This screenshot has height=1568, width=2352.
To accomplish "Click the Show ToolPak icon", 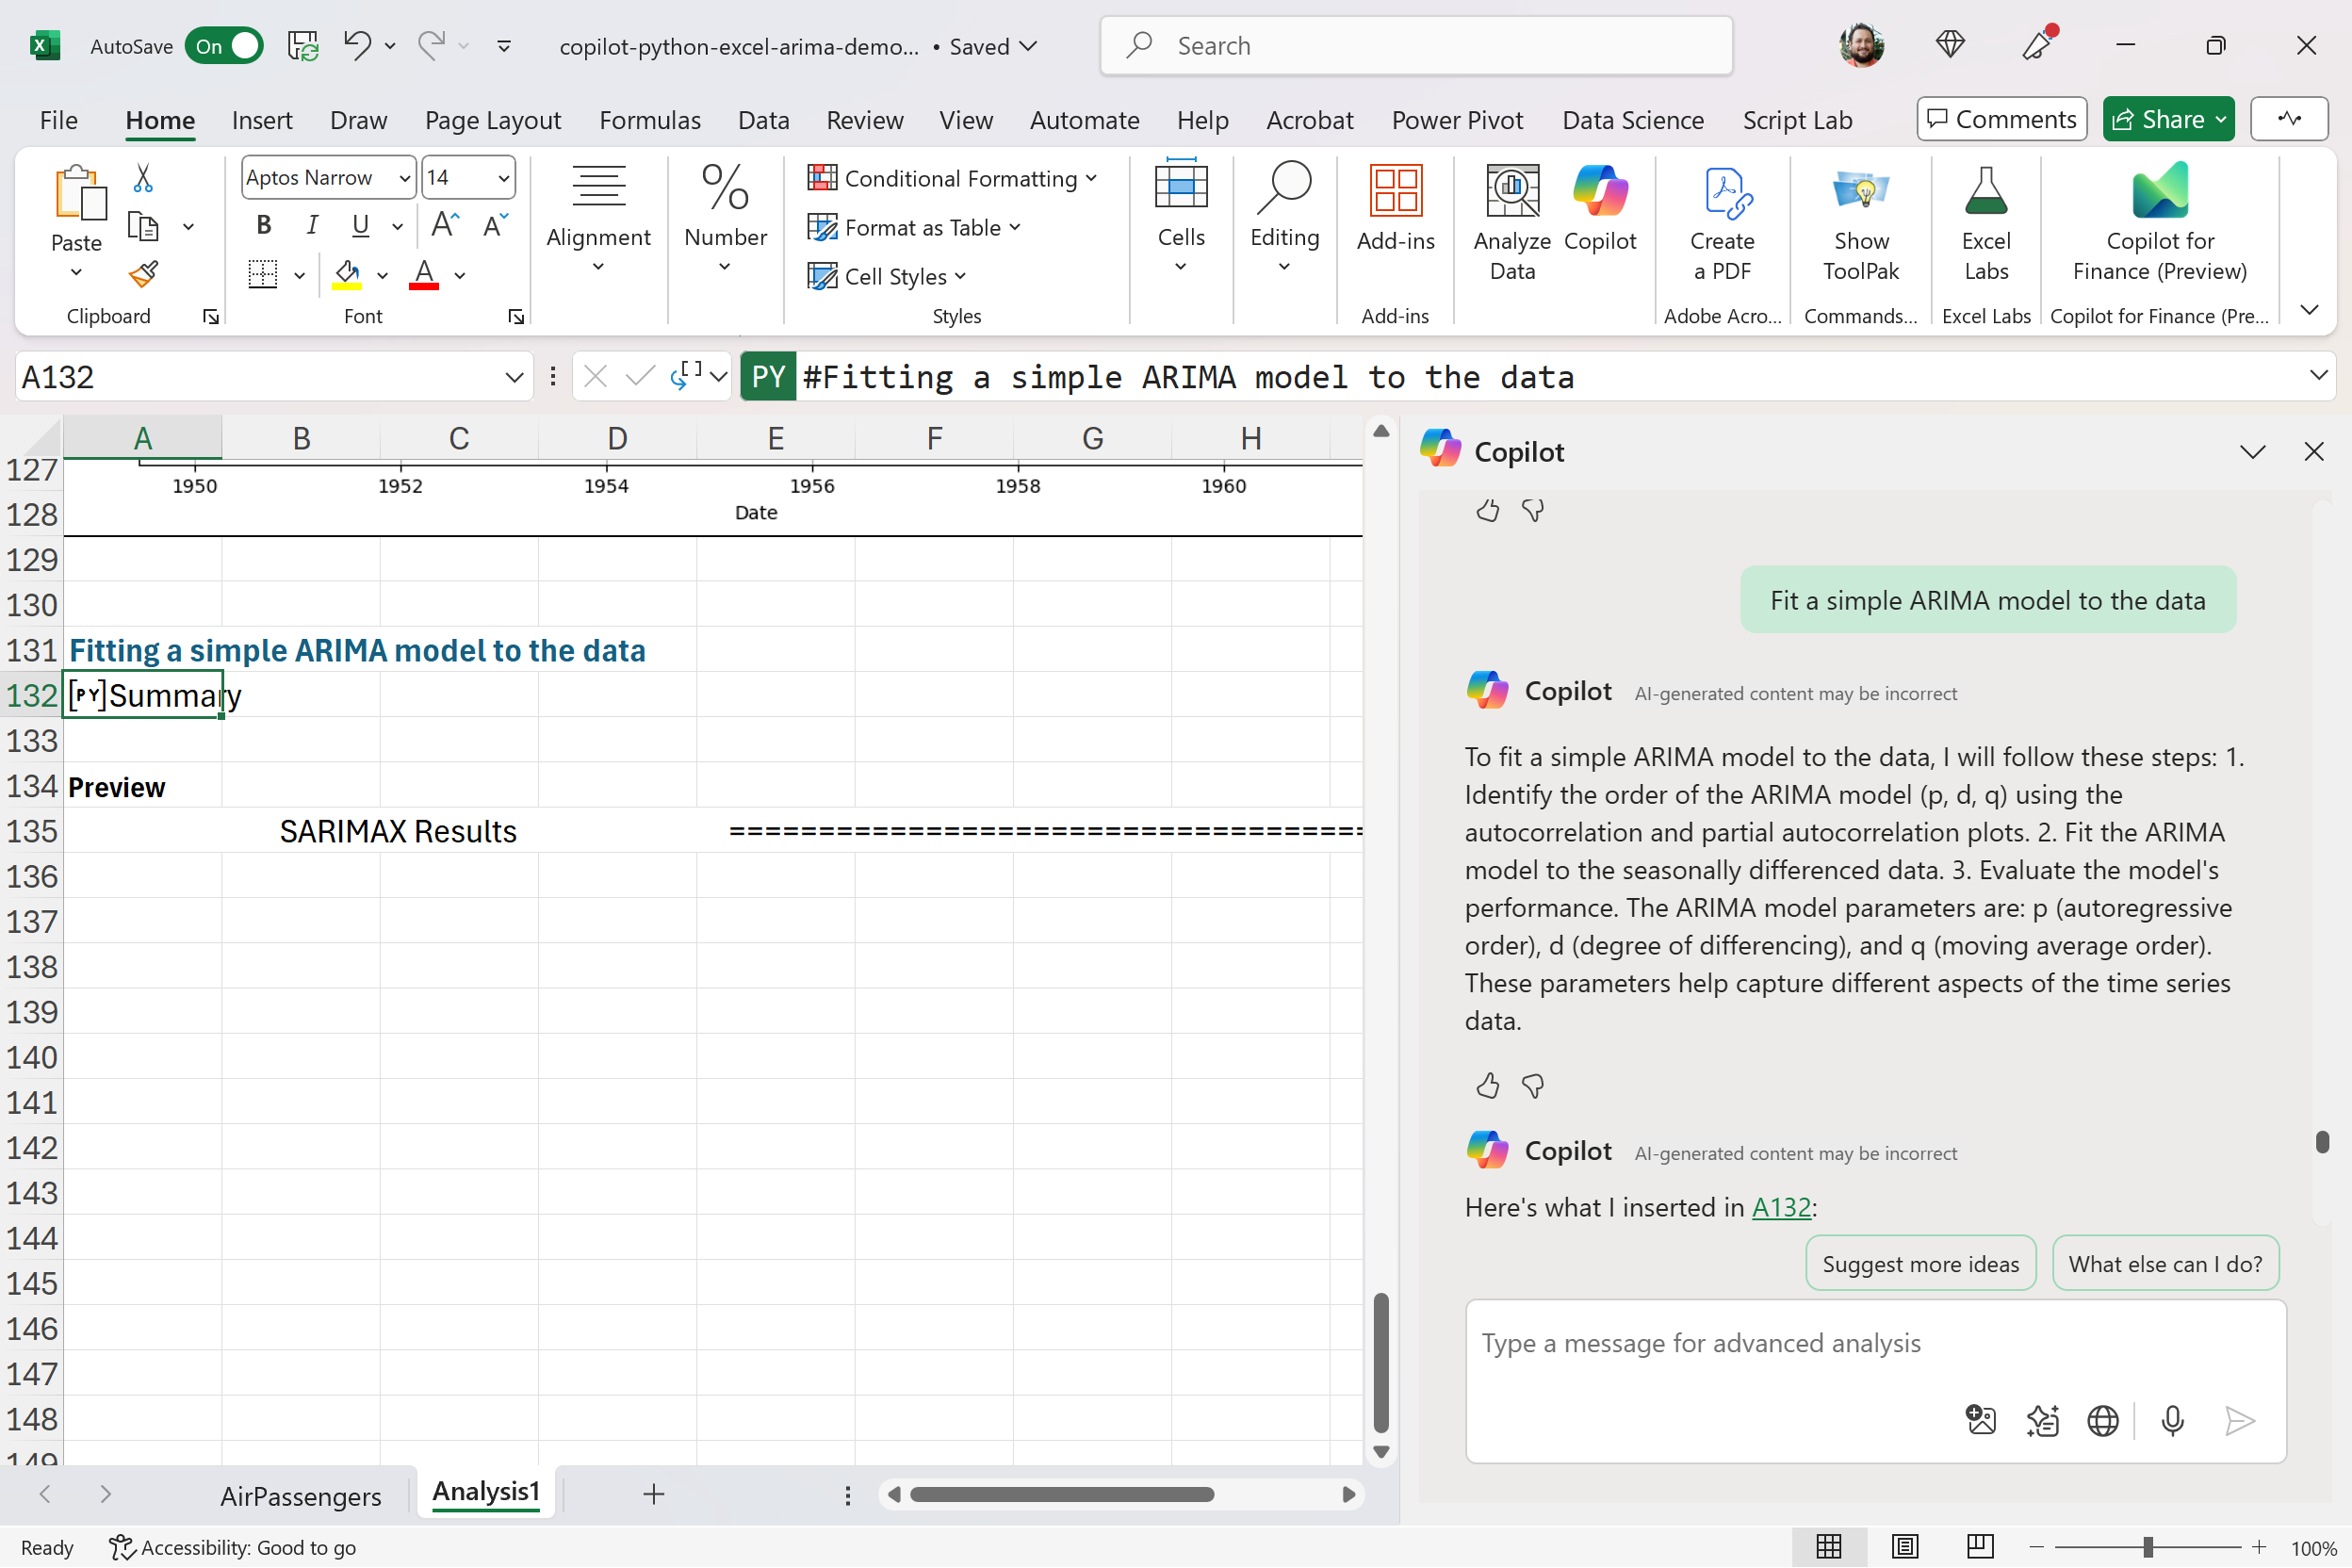I will (x=1860, y=222).
